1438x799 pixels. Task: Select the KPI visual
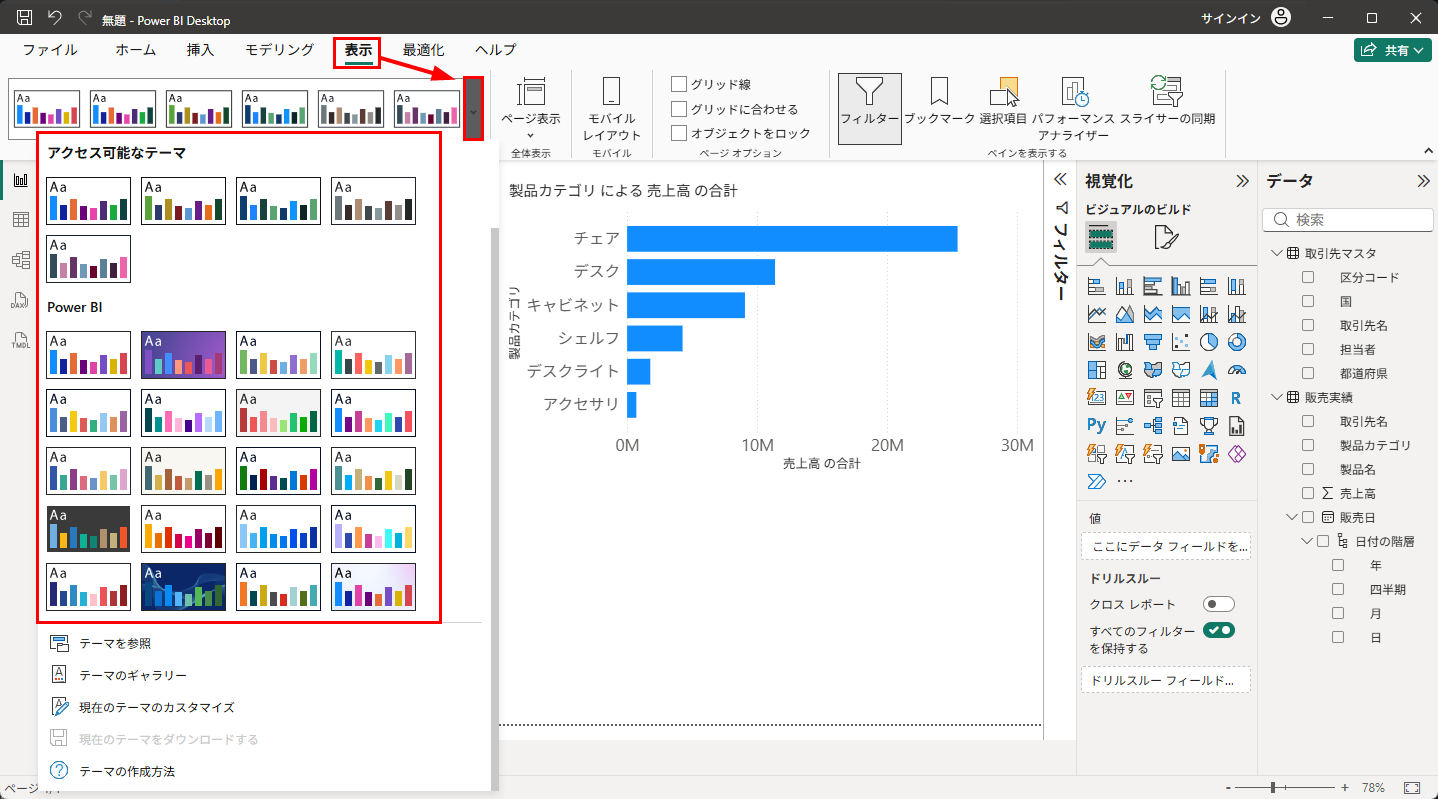[1124, 398]
